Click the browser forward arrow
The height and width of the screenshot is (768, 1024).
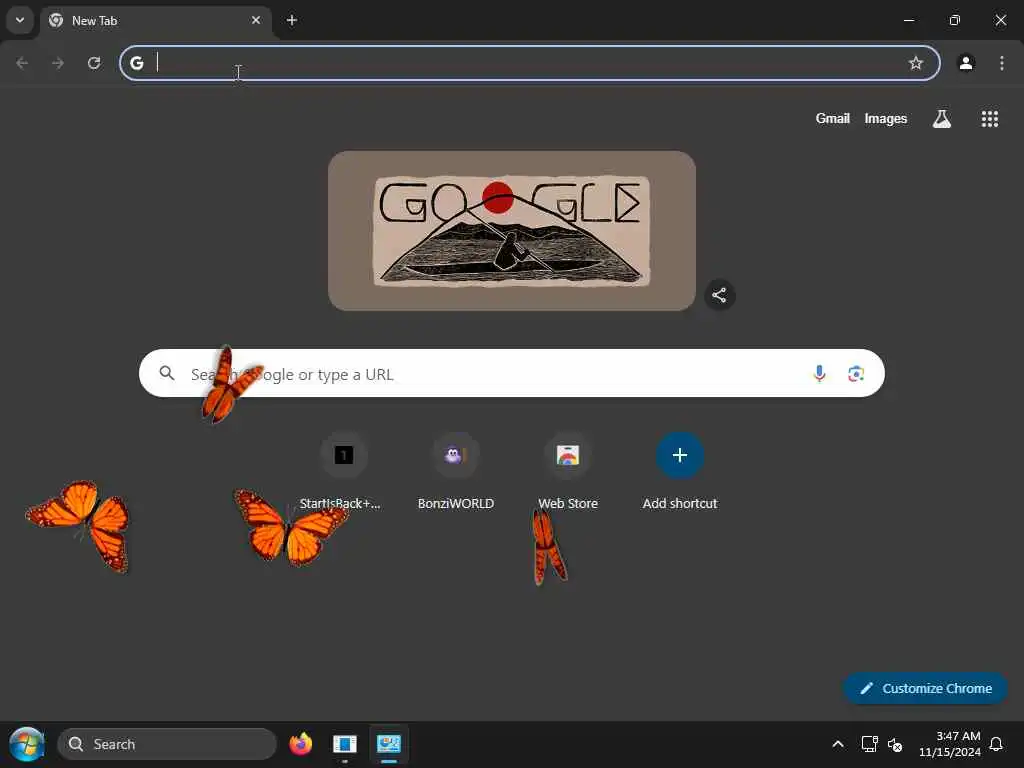58,63
